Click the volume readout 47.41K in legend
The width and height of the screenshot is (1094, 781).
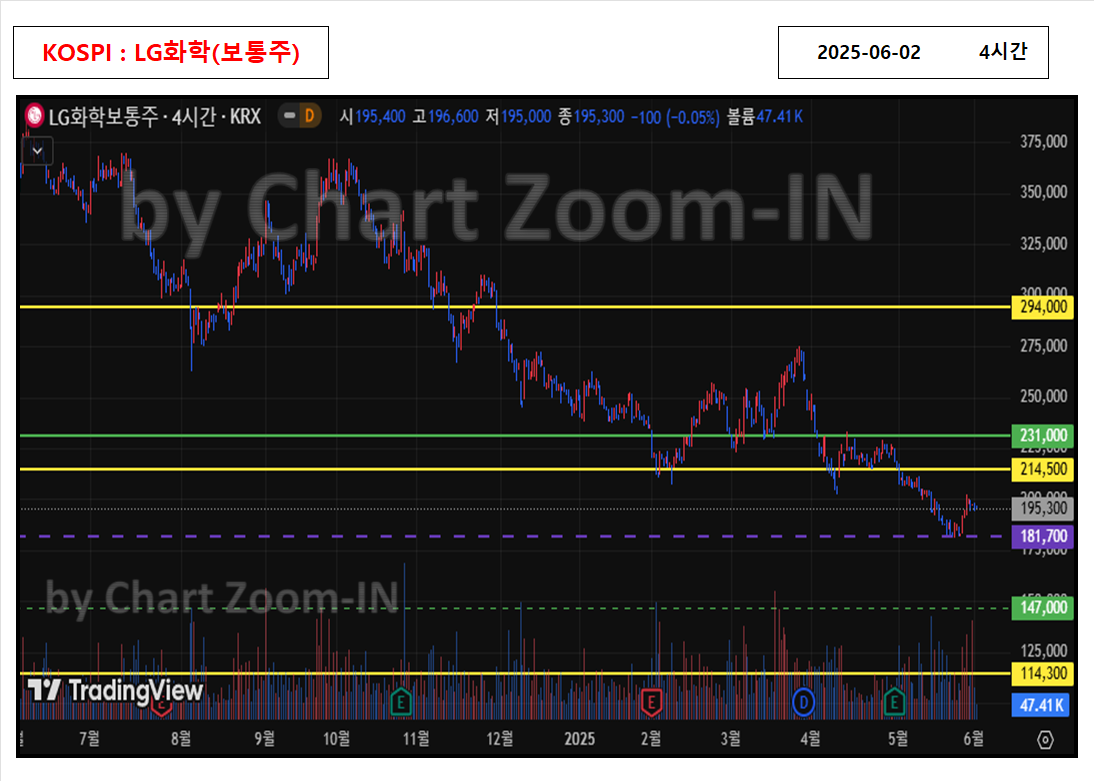[779, 117]
